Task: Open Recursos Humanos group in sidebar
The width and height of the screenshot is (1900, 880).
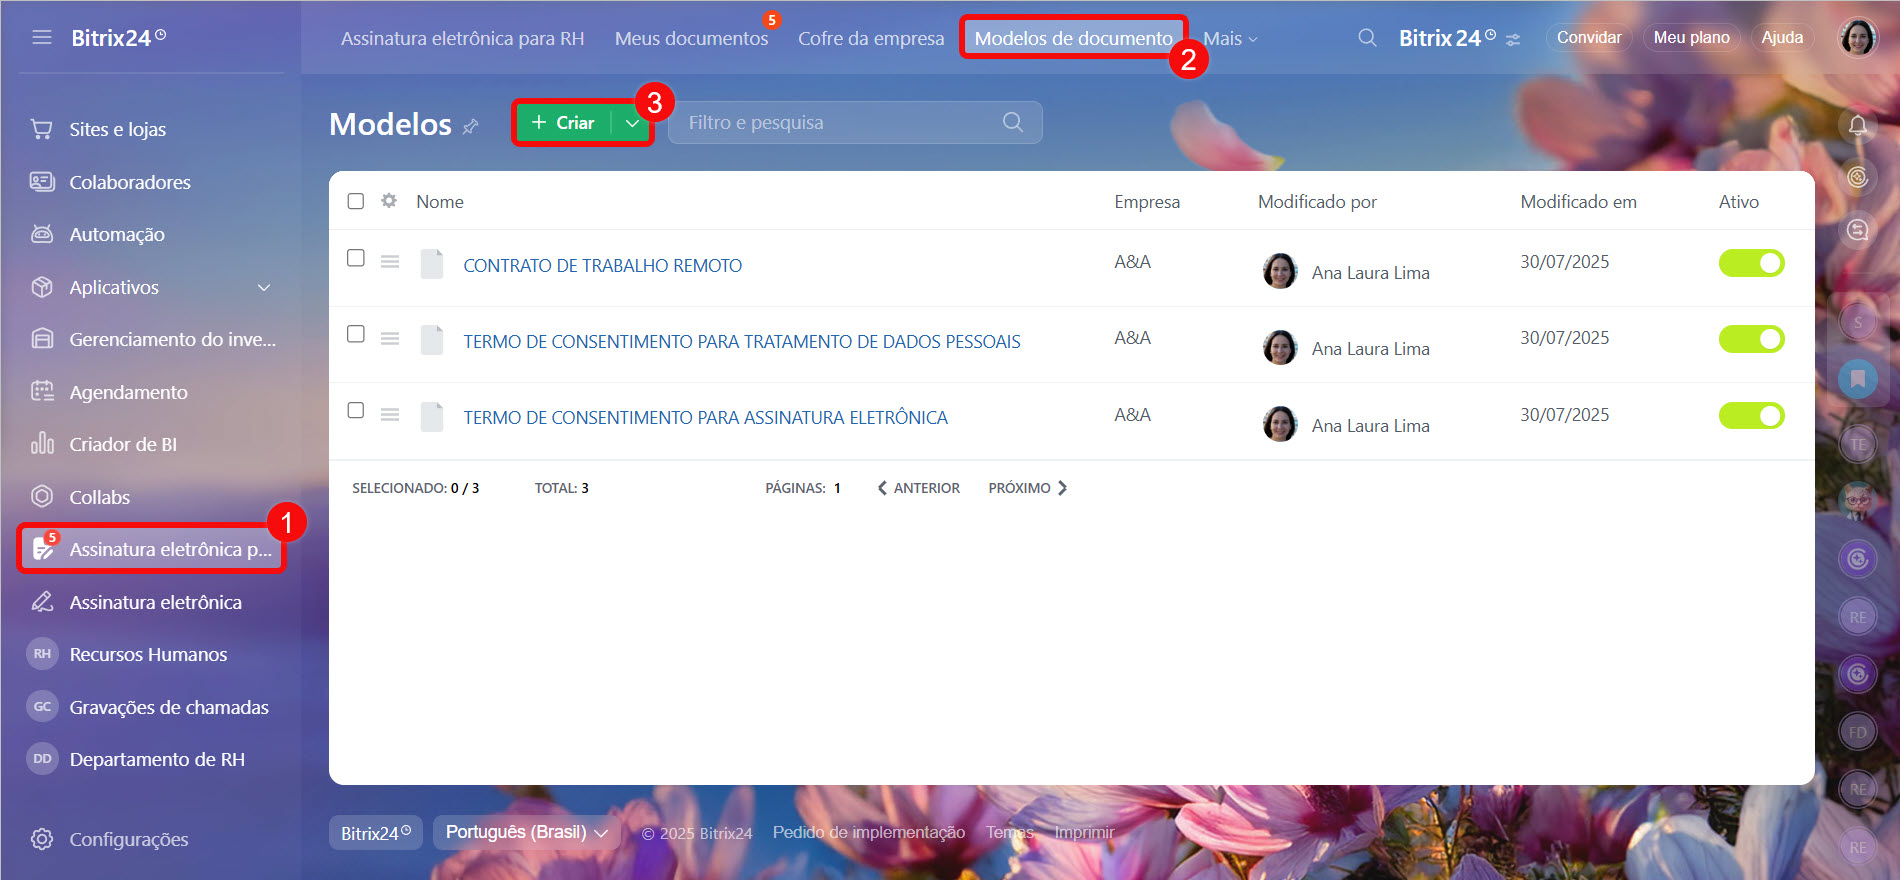Action: pyautogui.click(x=150, y=654)
